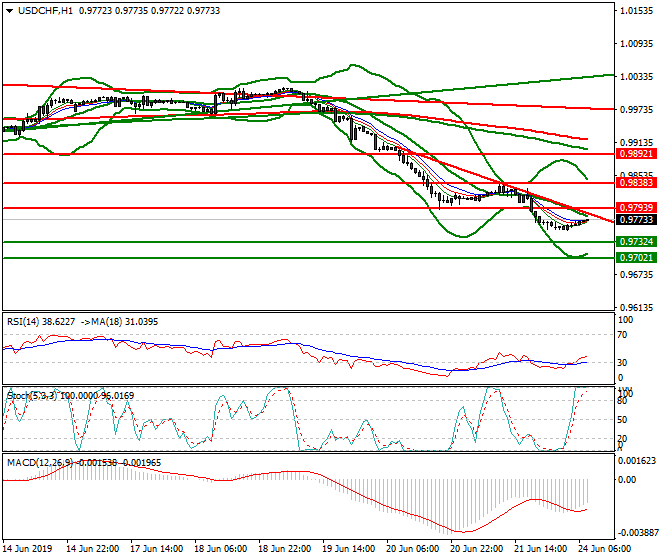Click RSI scale value 30
The width and height of the screenshot is (660, 560).
[x=622, y=363]
